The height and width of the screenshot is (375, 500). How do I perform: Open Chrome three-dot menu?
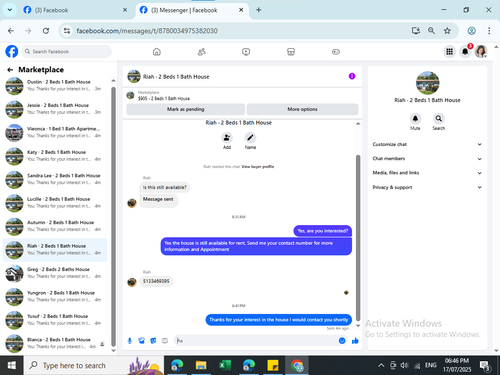(489, 31)
